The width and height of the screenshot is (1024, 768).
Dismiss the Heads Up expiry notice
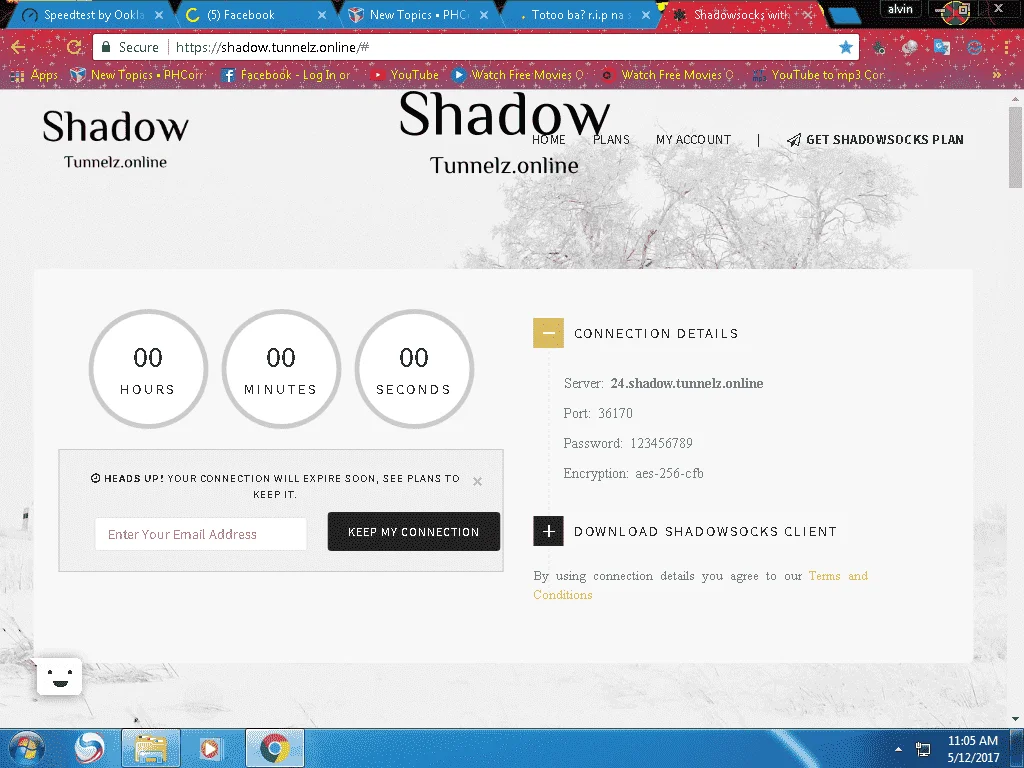477,481
